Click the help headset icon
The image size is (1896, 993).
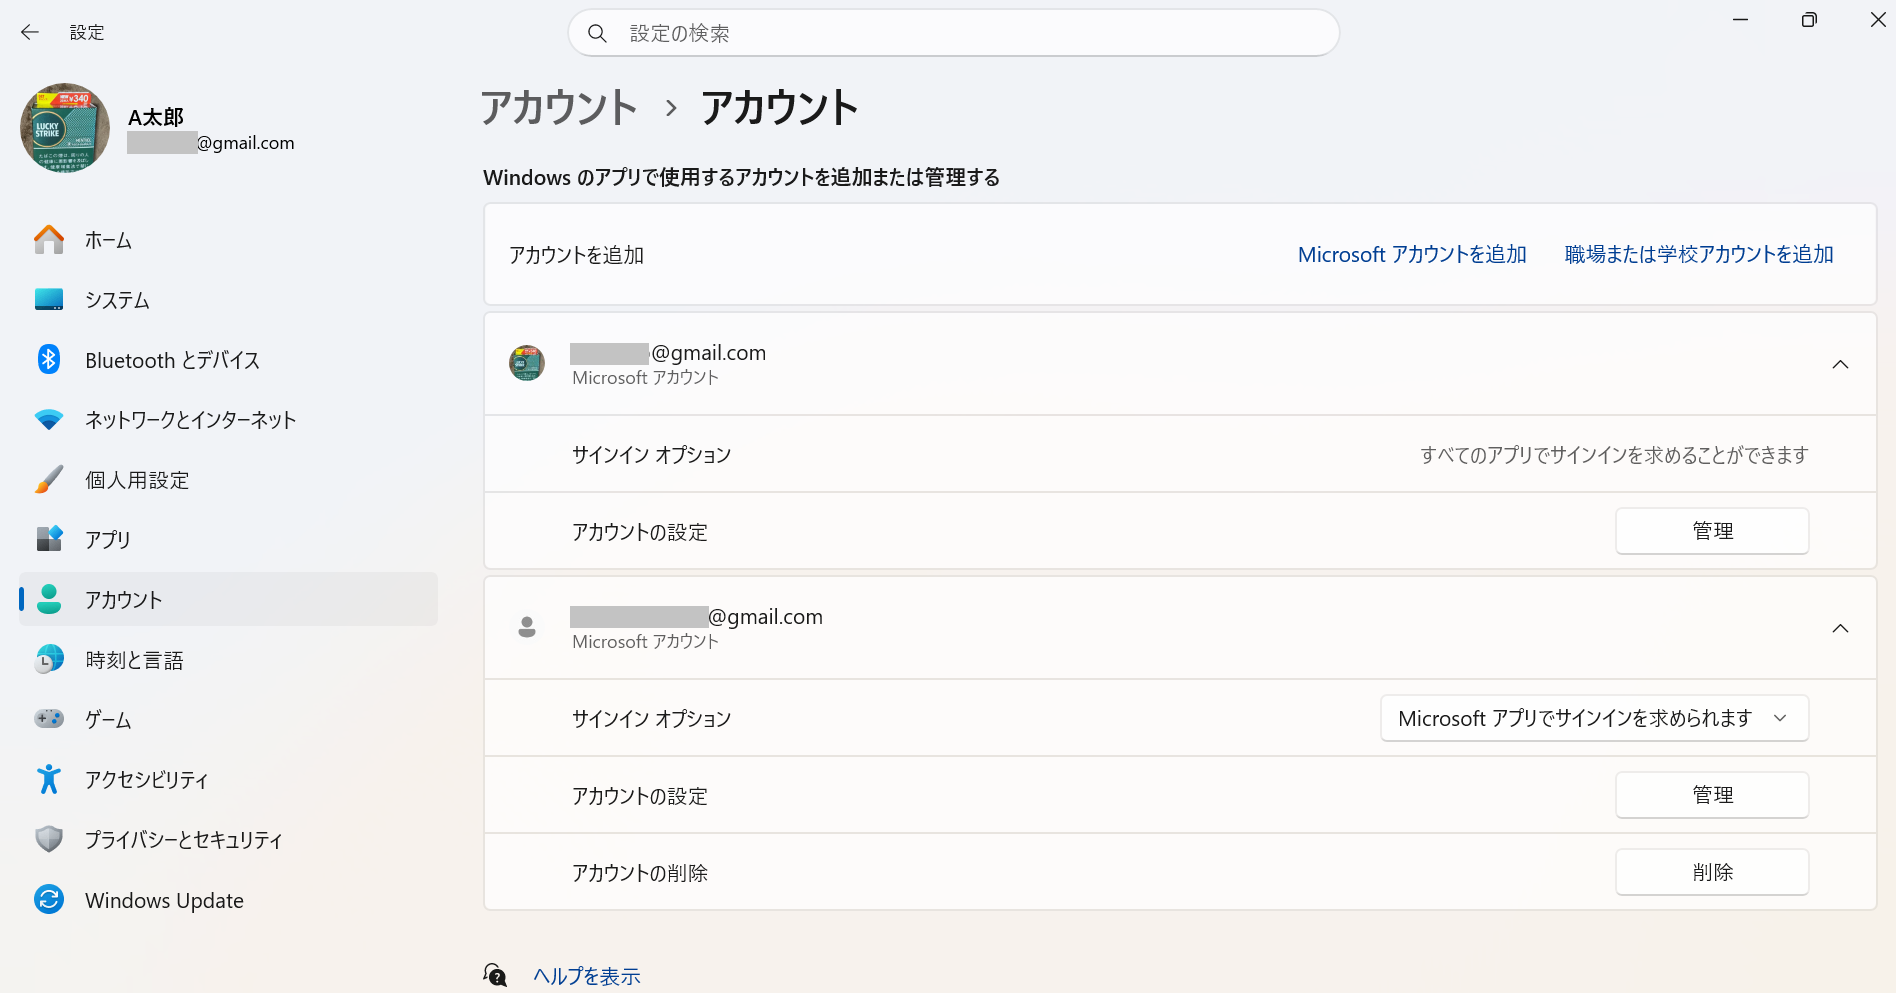point(495,975)
